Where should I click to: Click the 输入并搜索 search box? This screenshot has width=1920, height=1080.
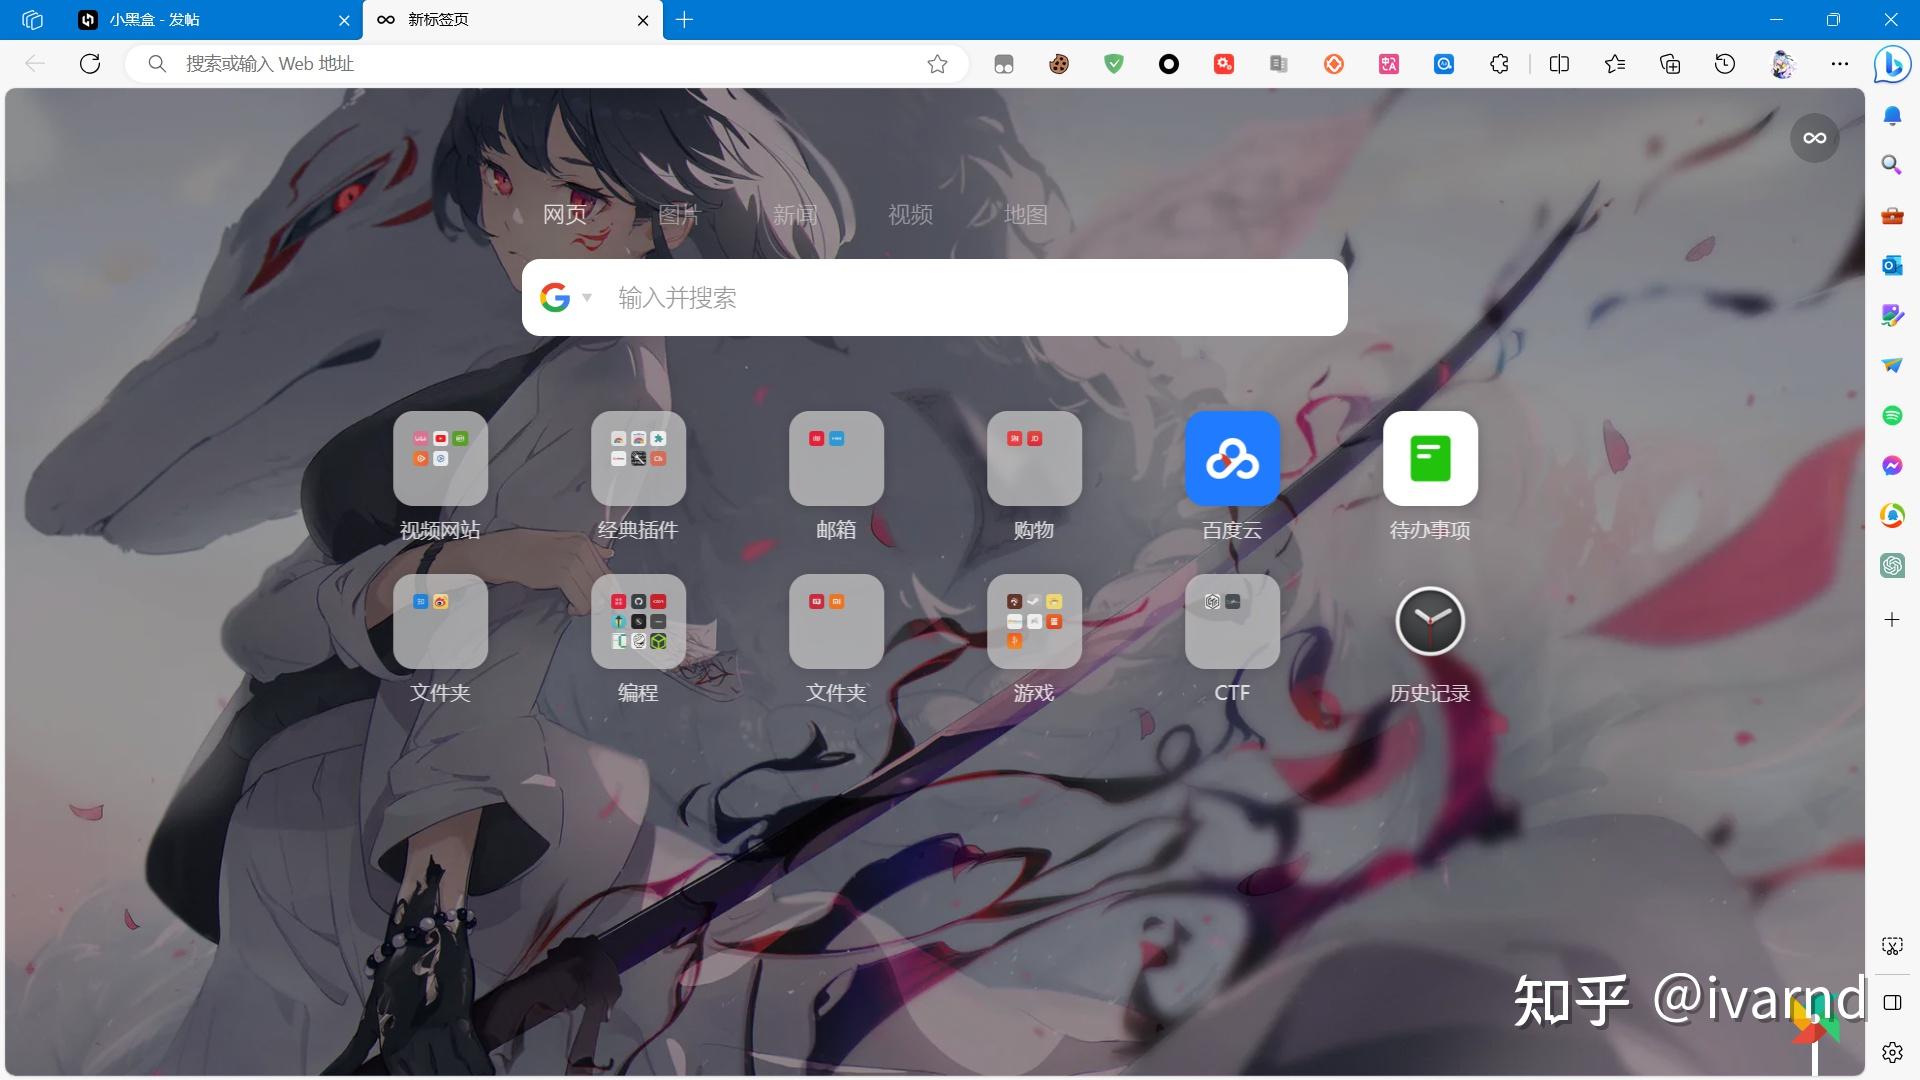pyautogui.click(x=960, y=298)
